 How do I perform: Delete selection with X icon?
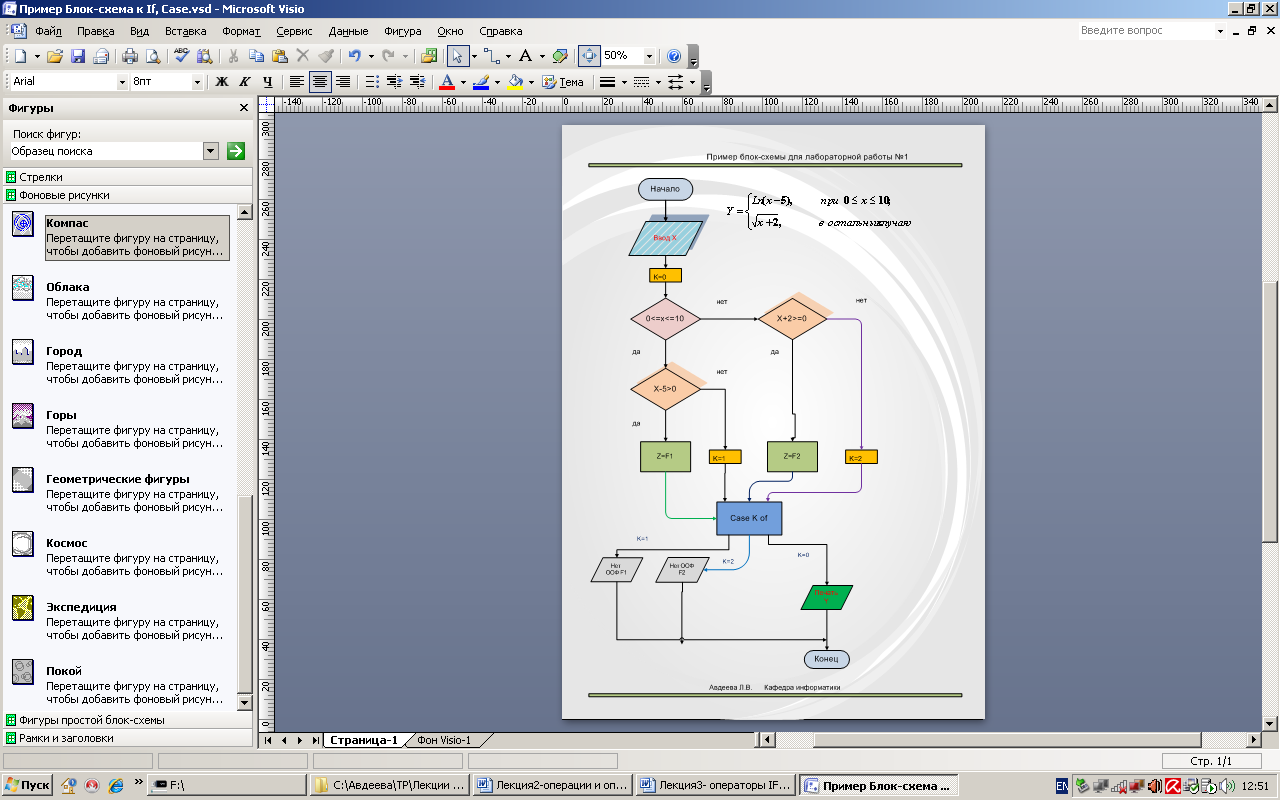point(303,57)
